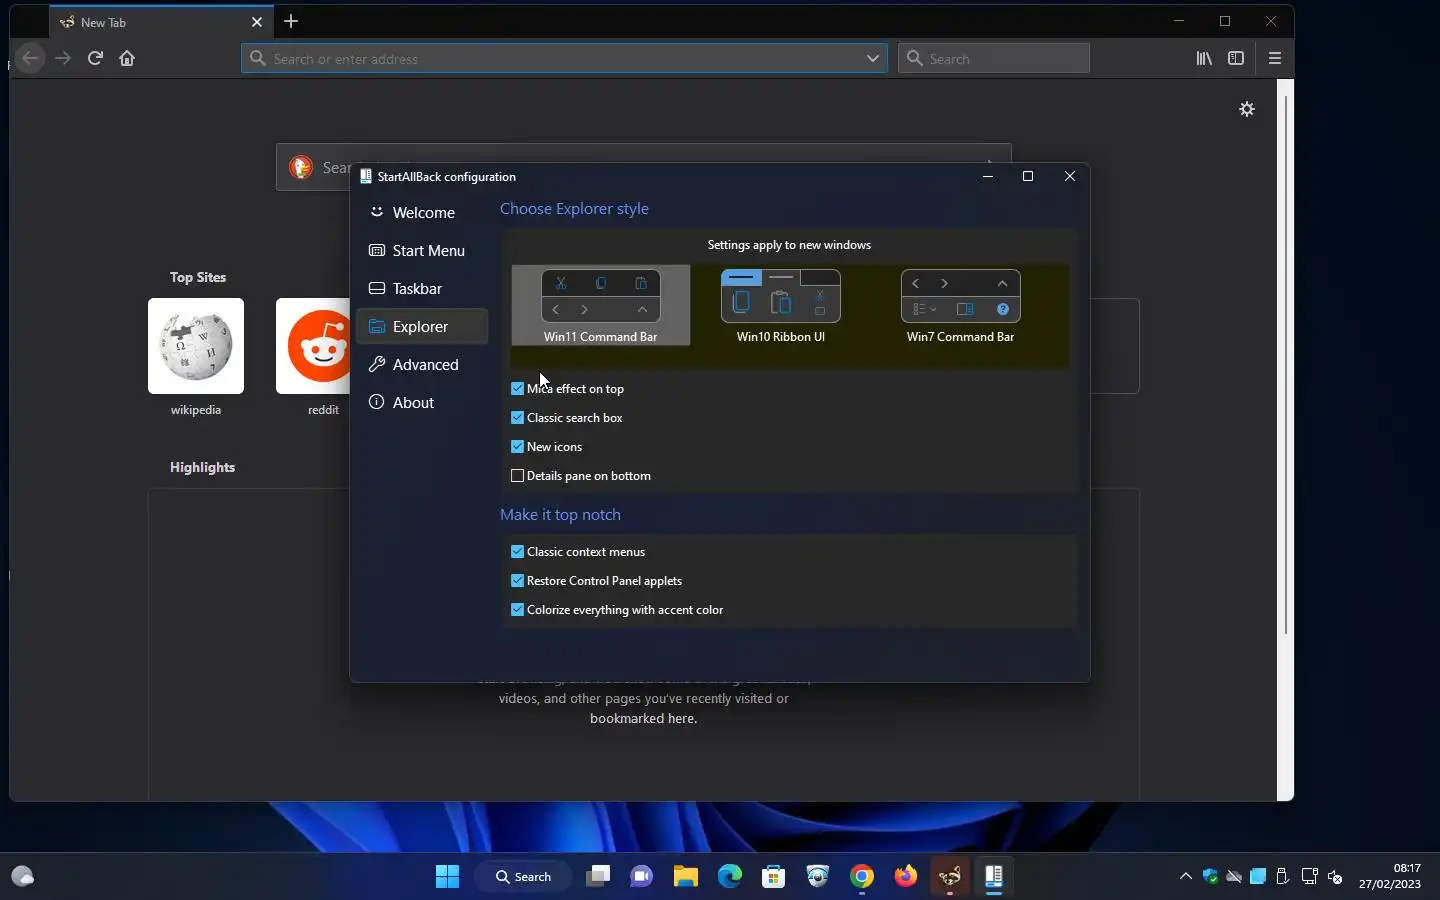
Task: Open weather widget in taskbar corner
Action: [x=23, y=877]
